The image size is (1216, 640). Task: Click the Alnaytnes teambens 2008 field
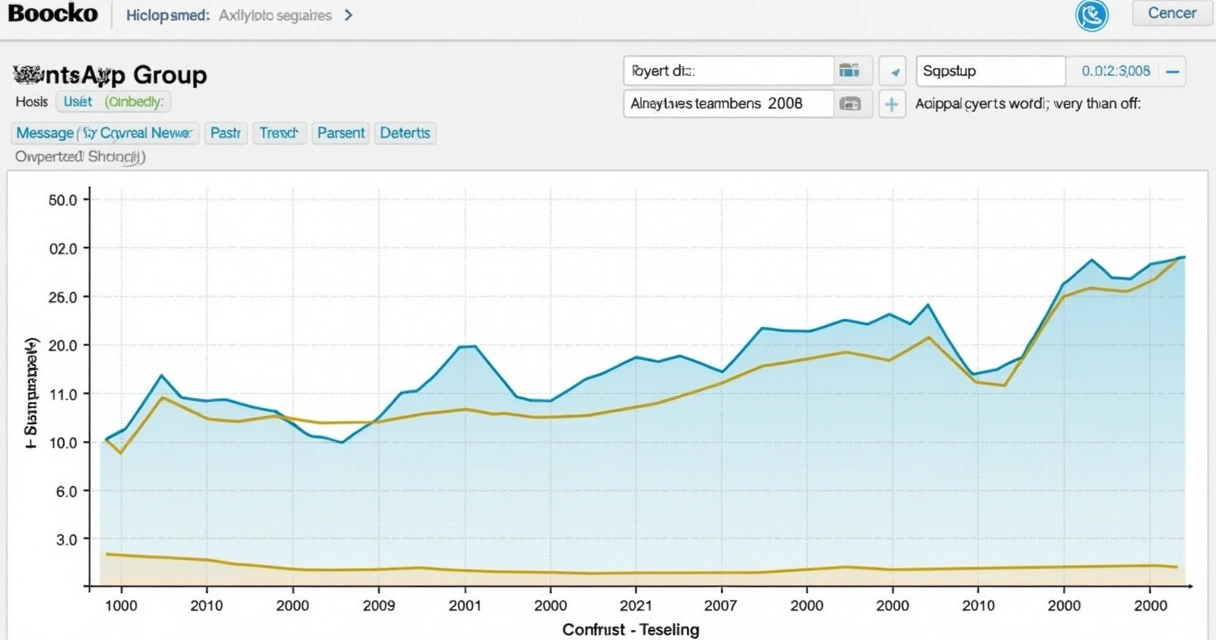pyautogui.click(x=728, y=103)
